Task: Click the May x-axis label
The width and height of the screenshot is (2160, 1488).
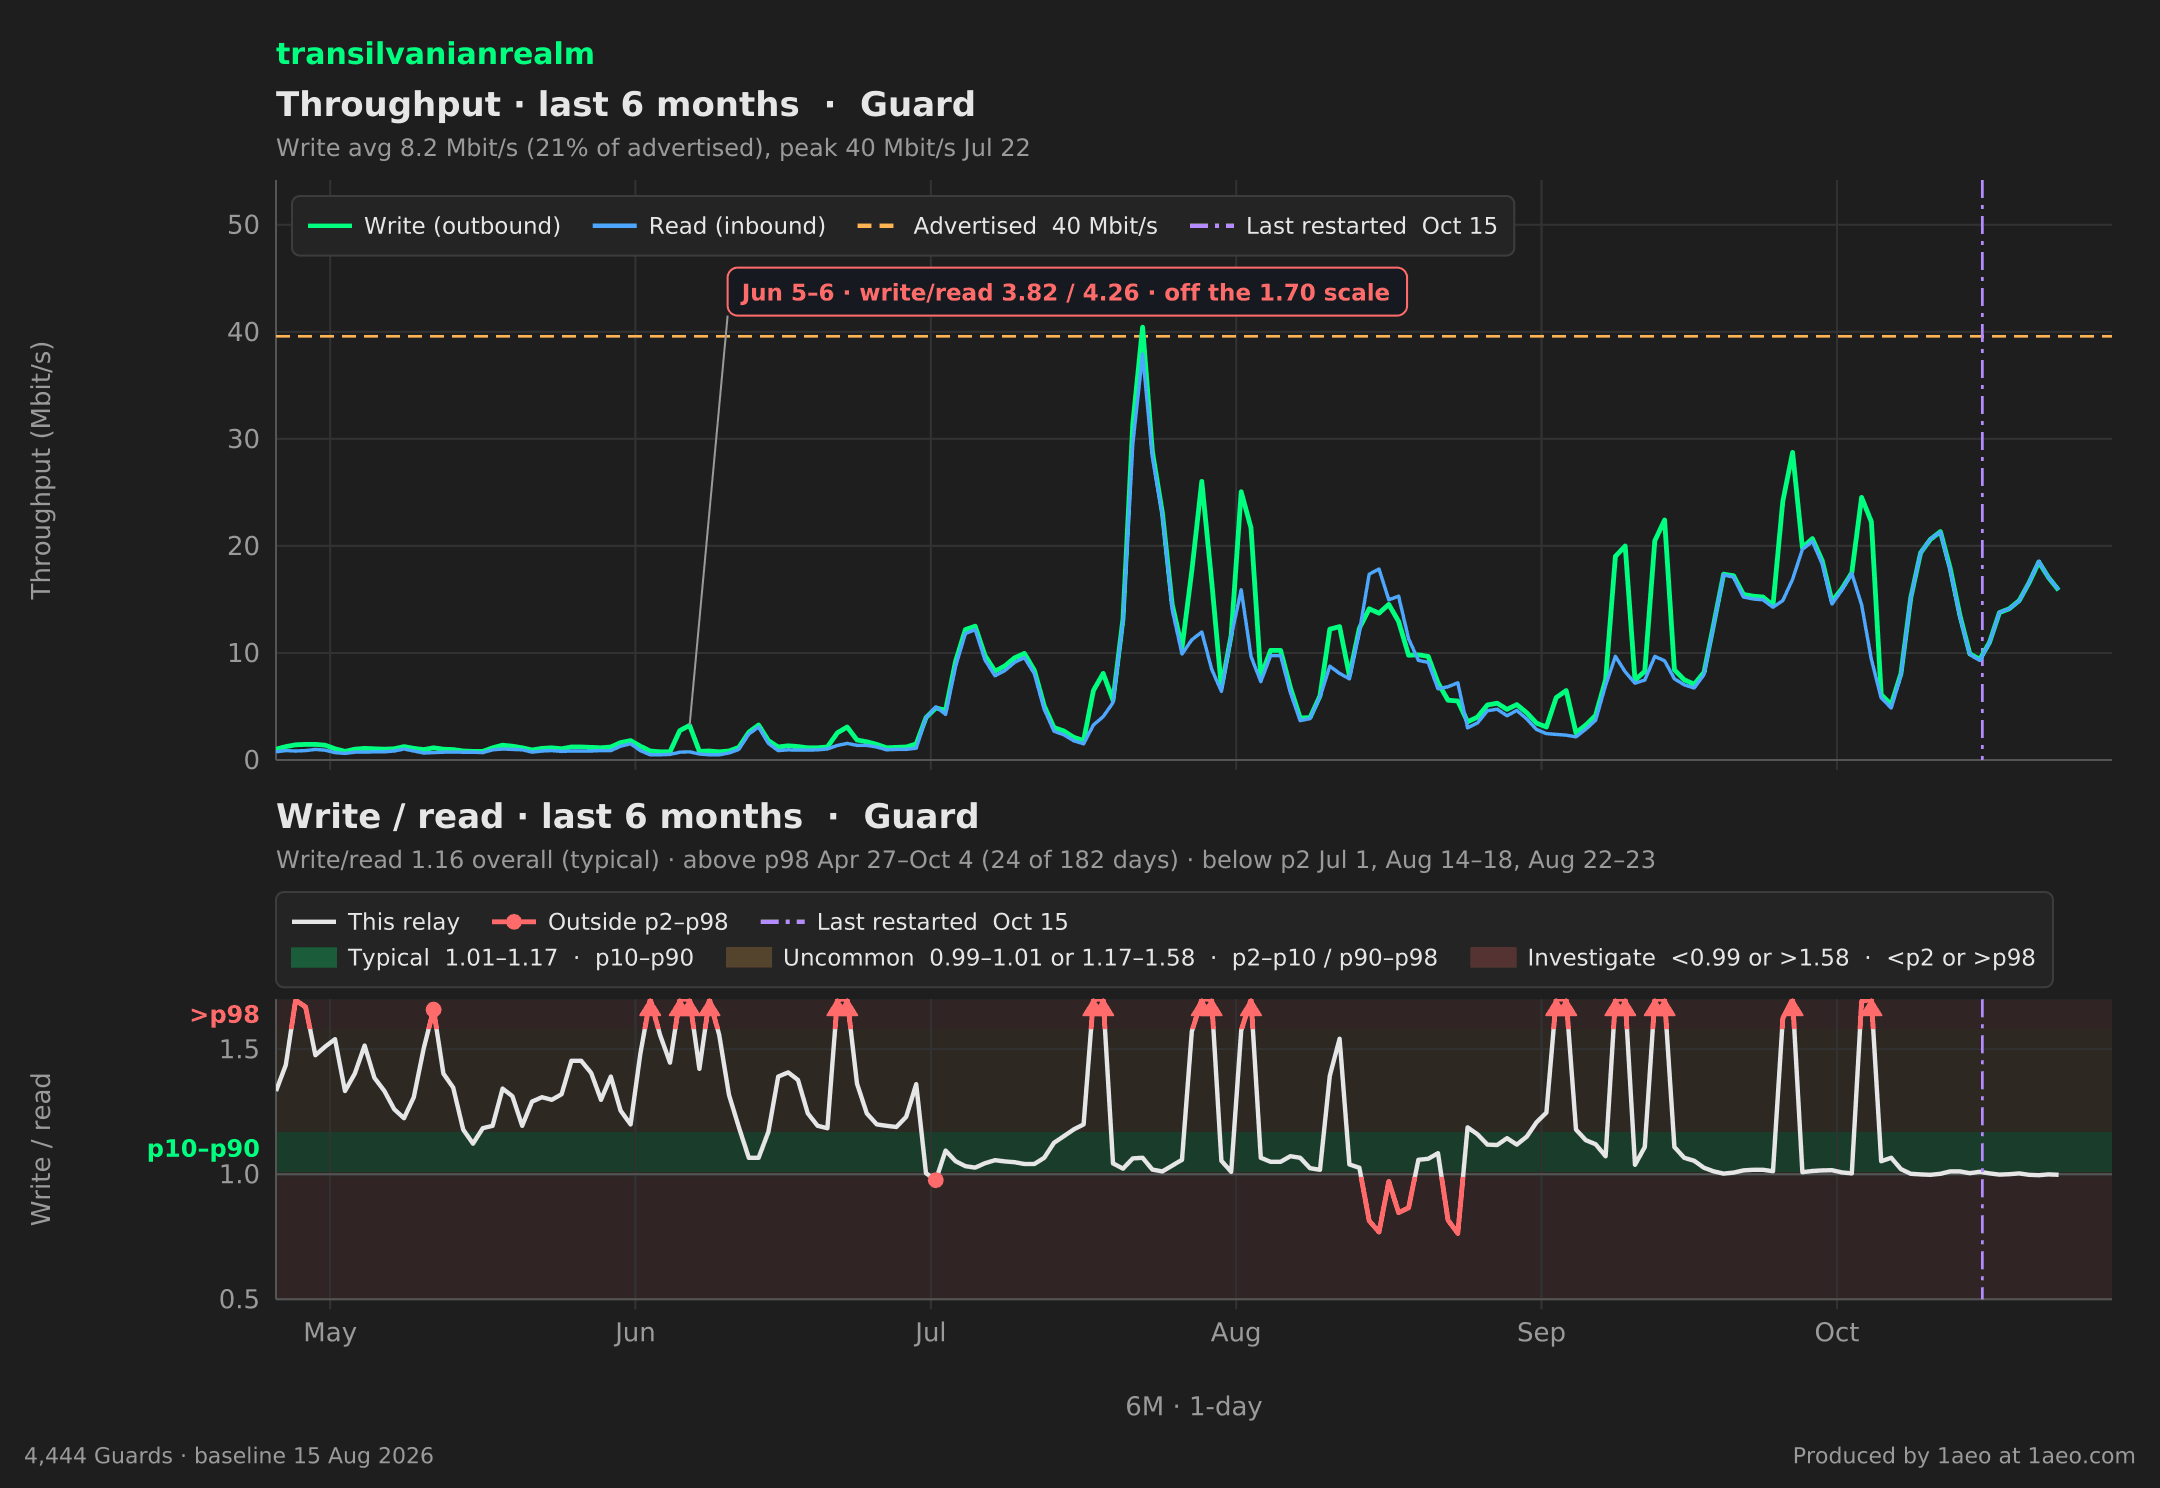Action: point(330,1333)
